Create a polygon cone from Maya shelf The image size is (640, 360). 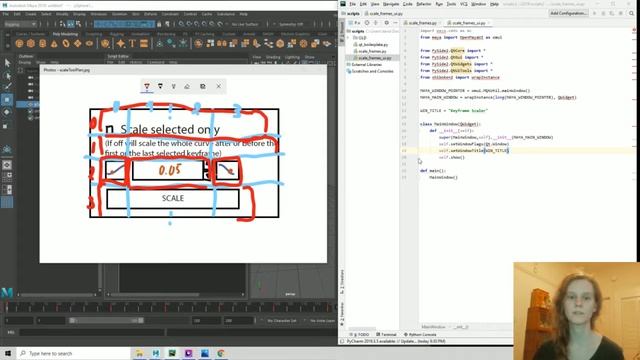[54, 43]
